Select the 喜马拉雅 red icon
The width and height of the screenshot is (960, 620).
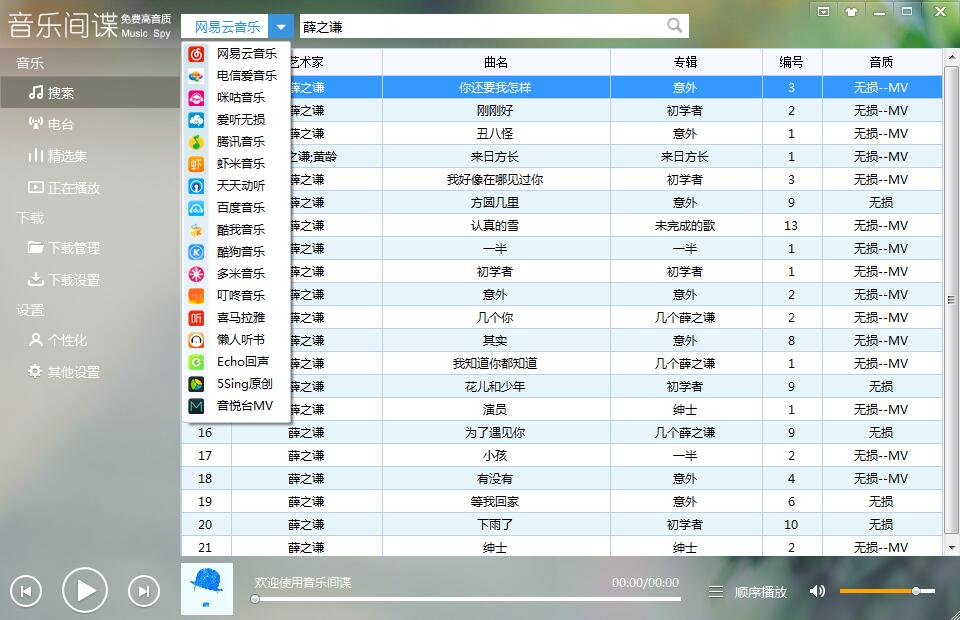(196, 318)
